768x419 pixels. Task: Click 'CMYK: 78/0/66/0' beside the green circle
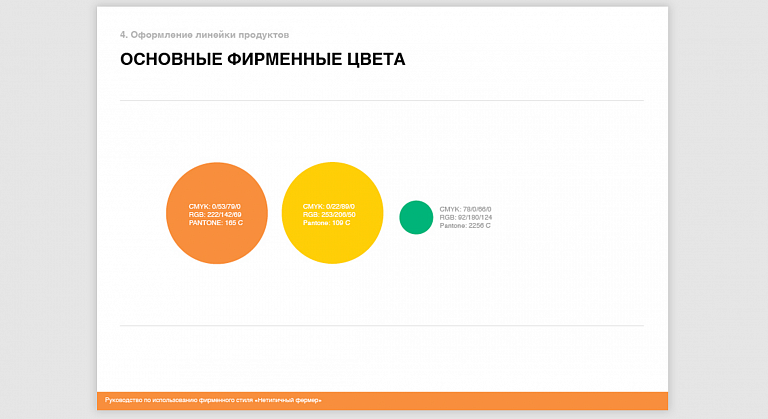pyautogui.click(x=465, y=209)
